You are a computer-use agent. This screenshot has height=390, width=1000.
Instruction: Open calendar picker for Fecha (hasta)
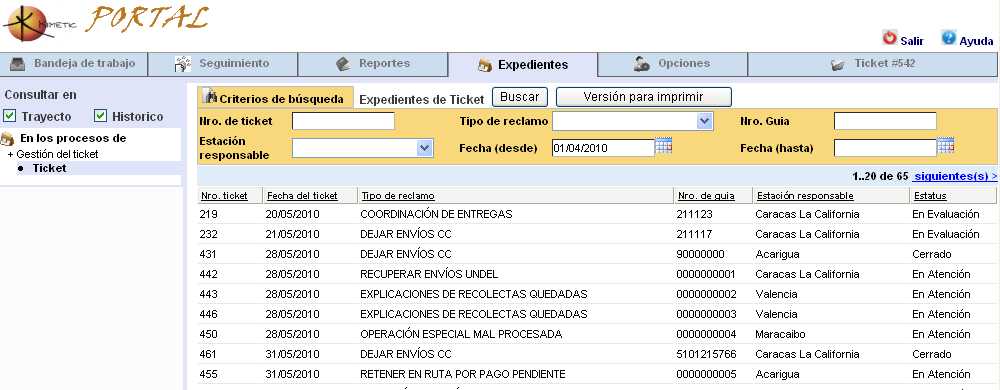click(945, 146)
